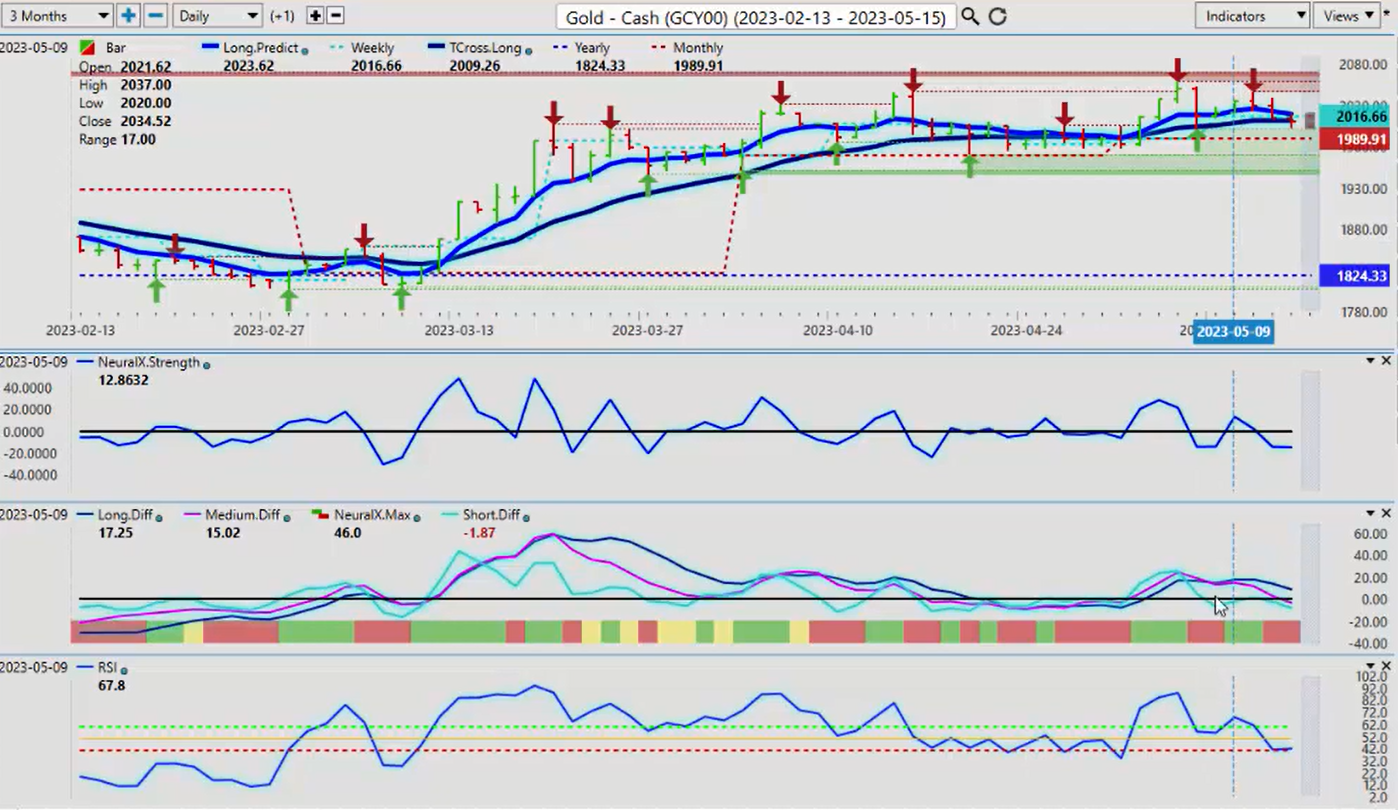Open Medium.Diff indicator settings dot
The height and width of the screenshot is (810, 1398).
click(286, 517)
